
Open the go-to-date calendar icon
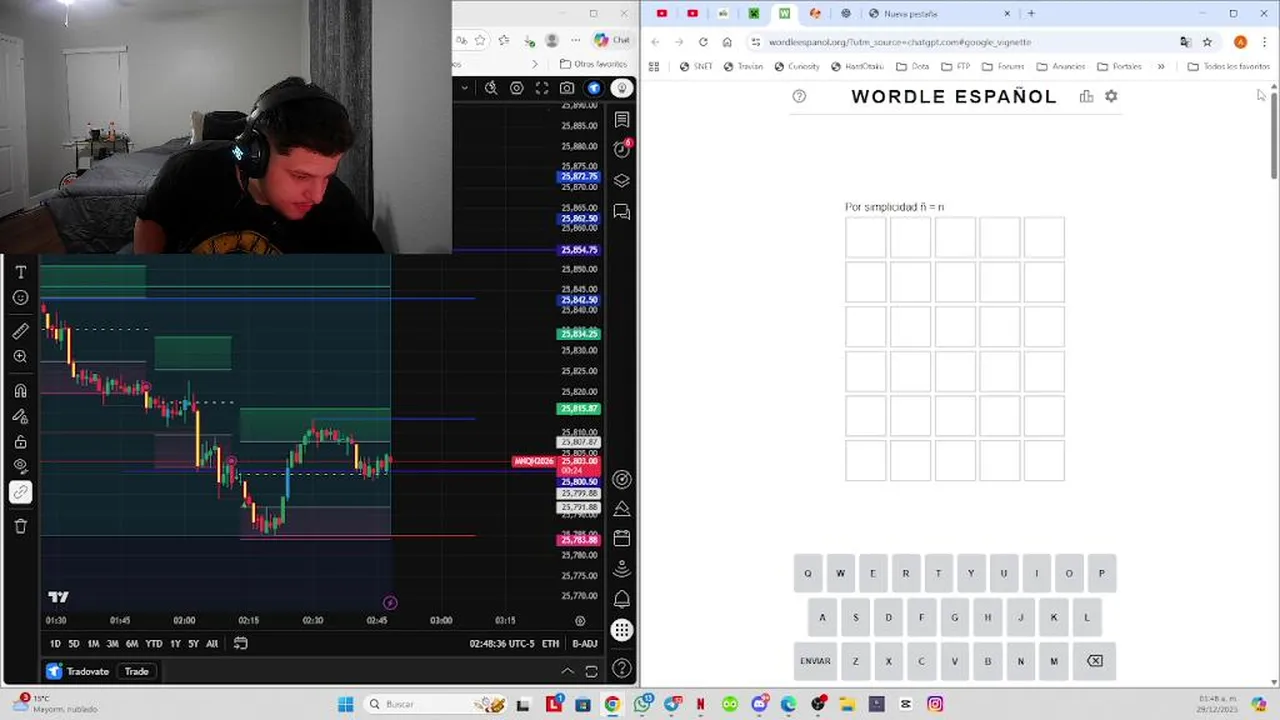pos(241,644)
